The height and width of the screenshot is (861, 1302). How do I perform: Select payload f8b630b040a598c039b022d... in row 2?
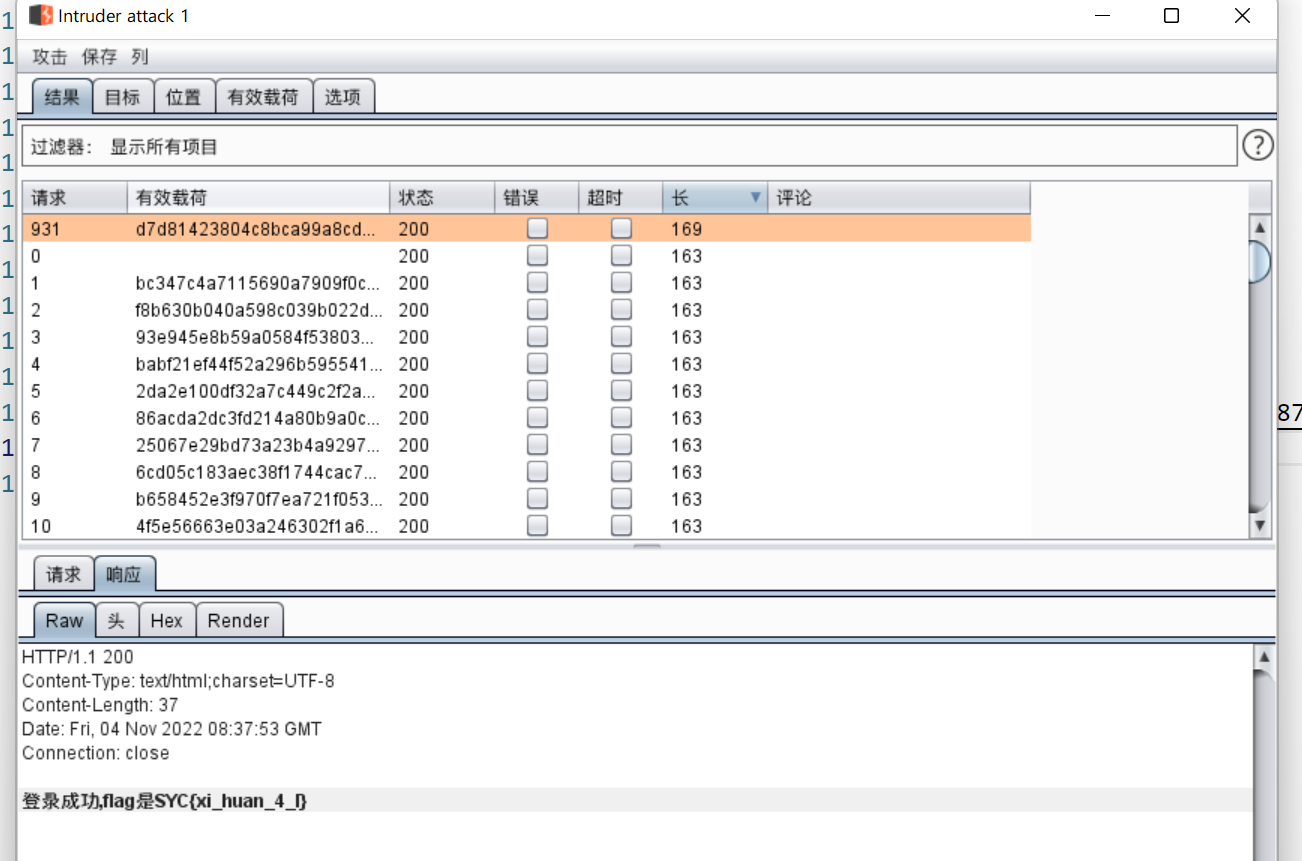tap(259, 310)
